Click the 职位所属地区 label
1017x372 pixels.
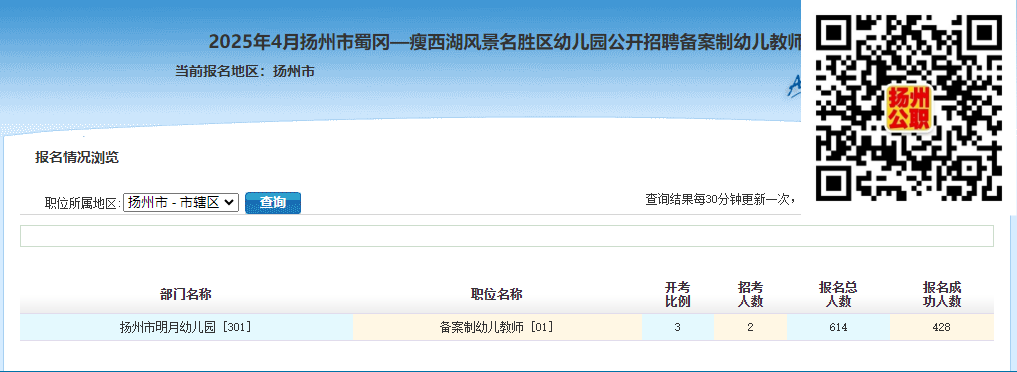pos(83,203)
